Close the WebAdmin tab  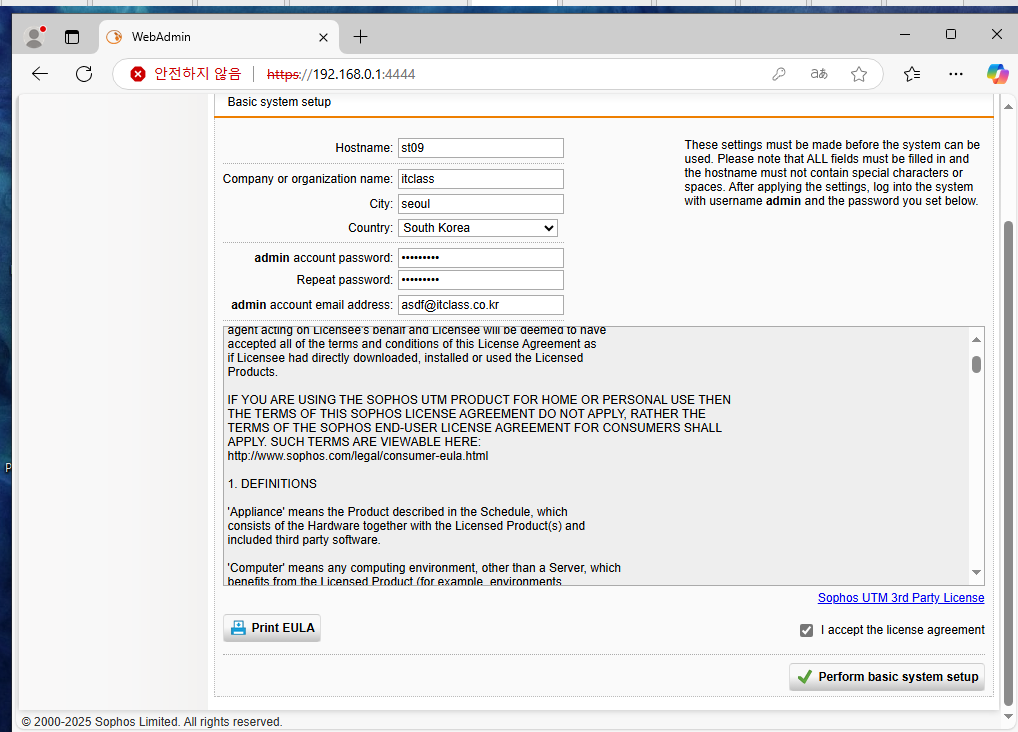click(x=323, y=38)
